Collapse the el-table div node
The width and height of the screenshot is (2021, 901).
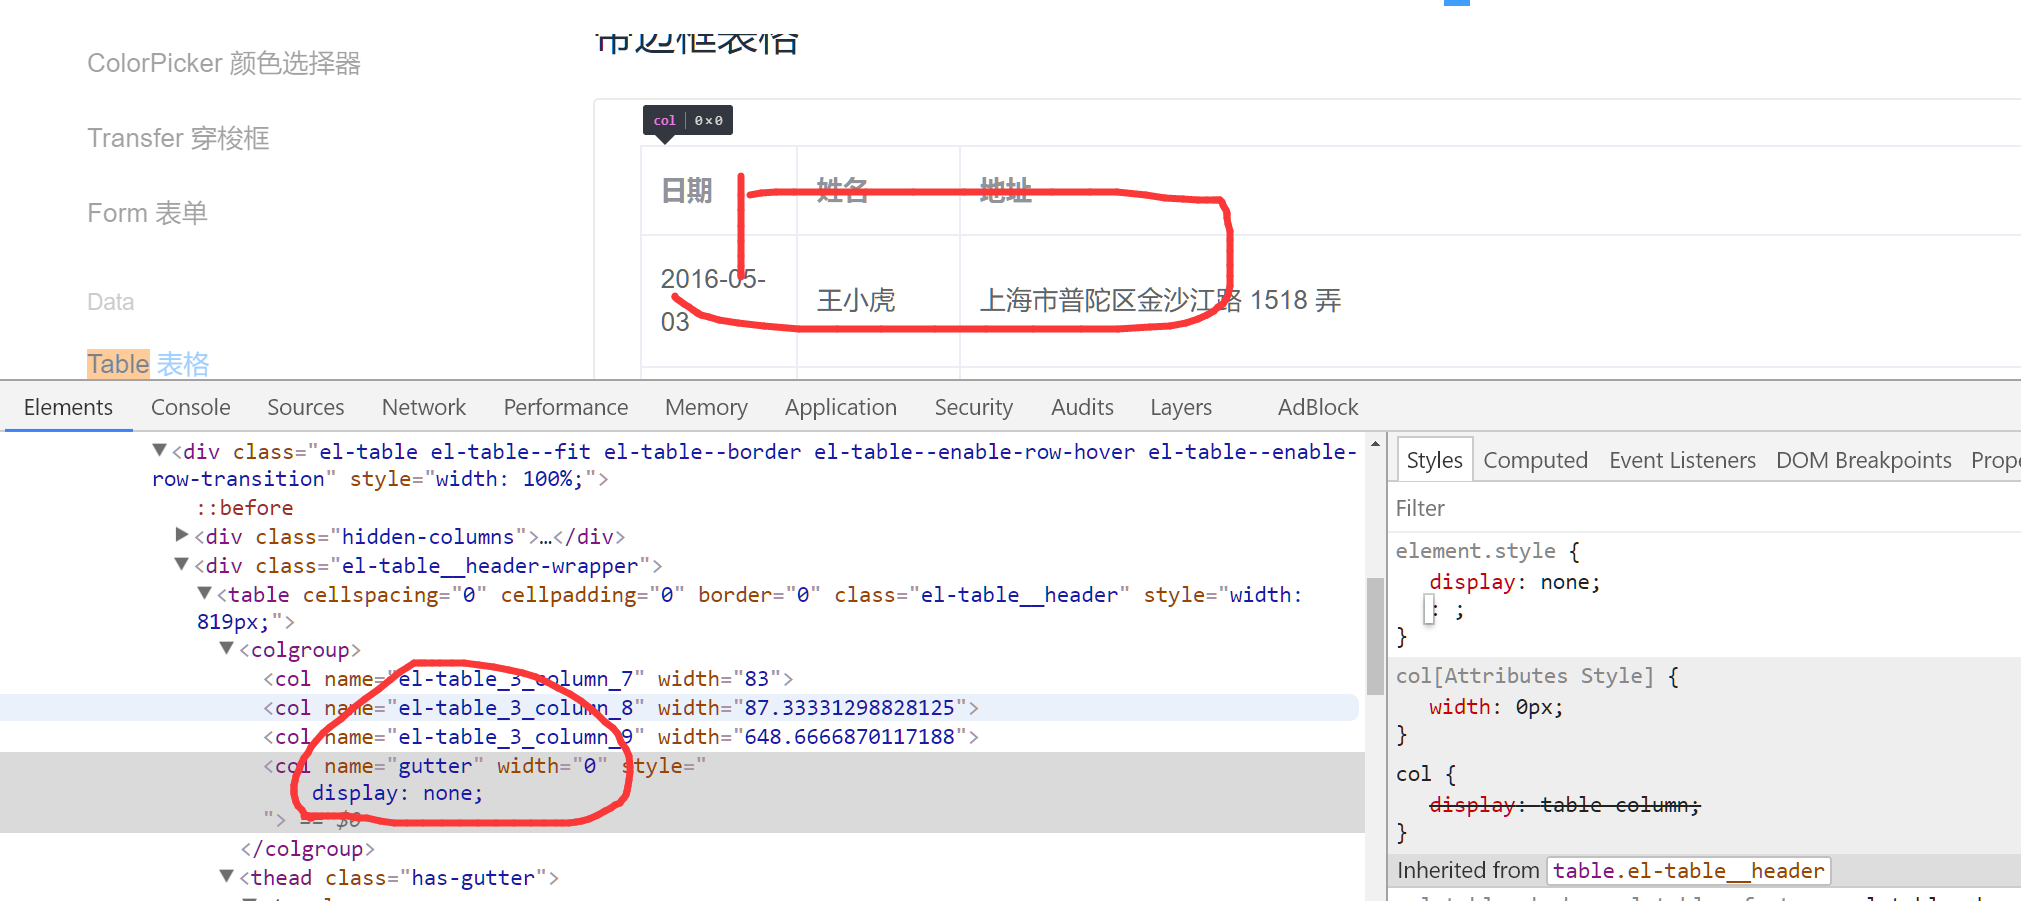159,451
